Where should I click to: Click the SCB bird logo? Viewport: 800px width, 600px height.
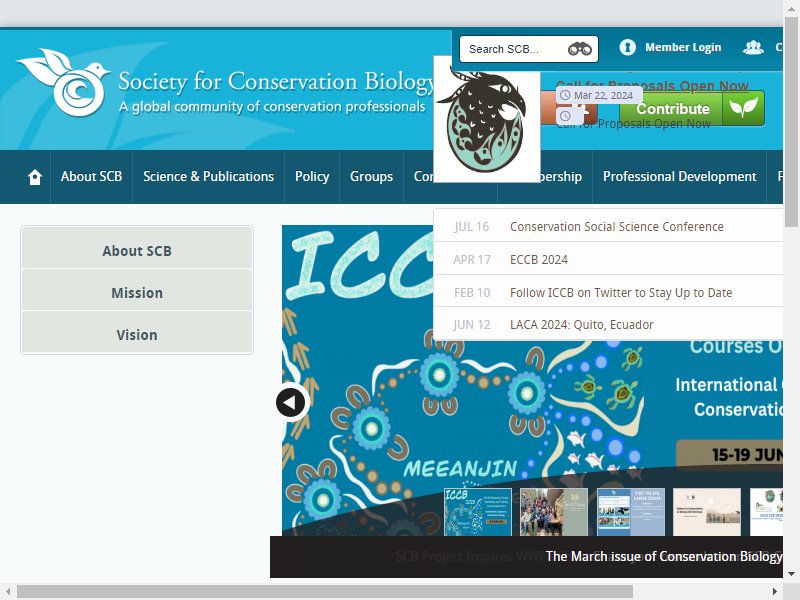64,82
